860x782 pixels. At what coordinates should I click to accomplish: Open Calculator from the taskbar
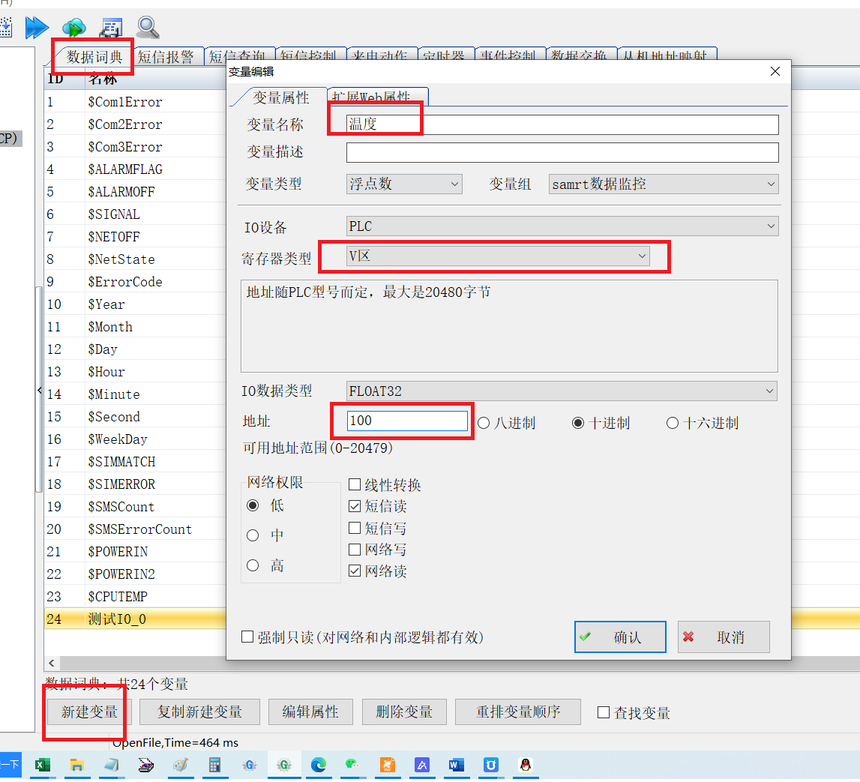(215, 764)
